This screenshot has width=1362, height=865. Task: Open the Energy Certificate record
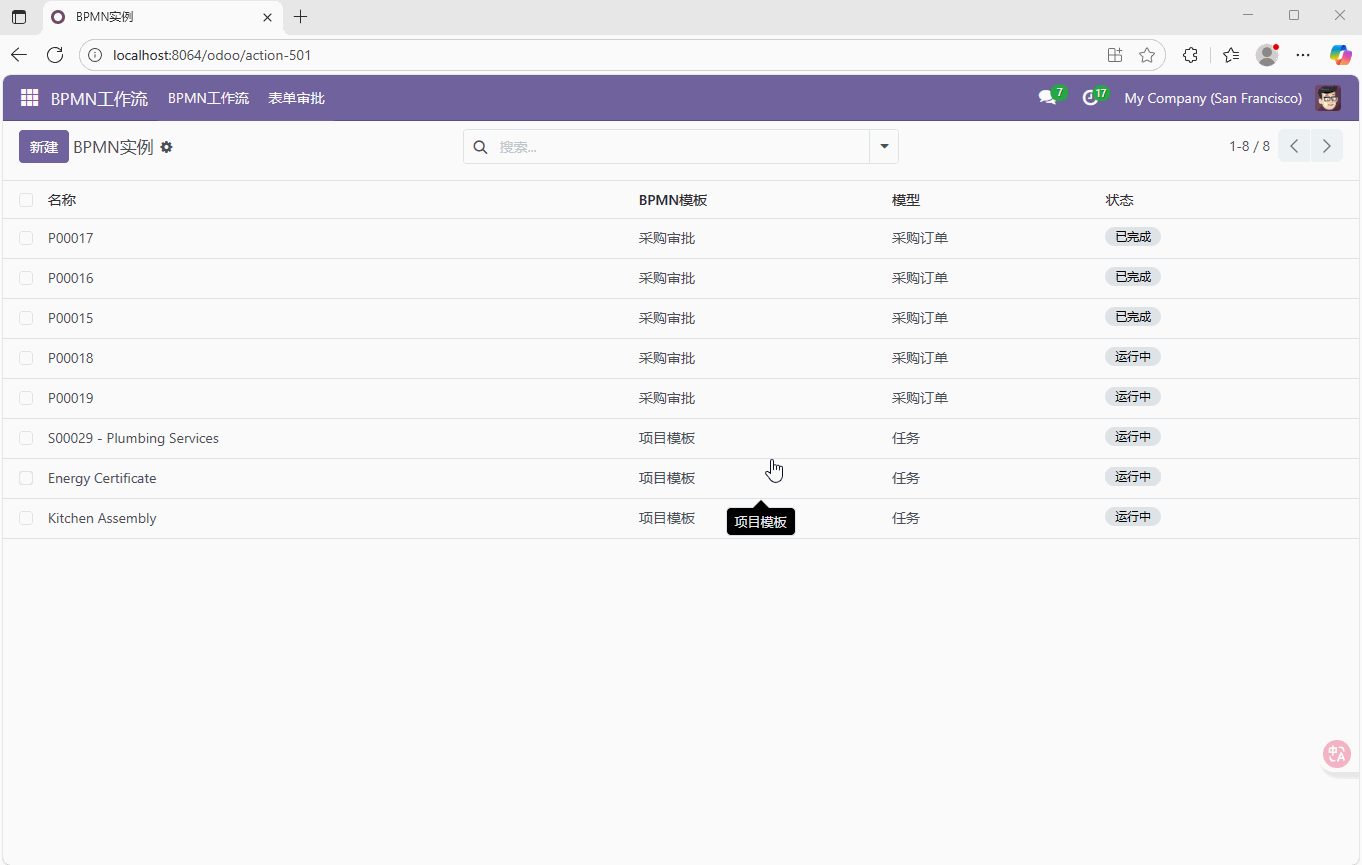tap(102, 478)
